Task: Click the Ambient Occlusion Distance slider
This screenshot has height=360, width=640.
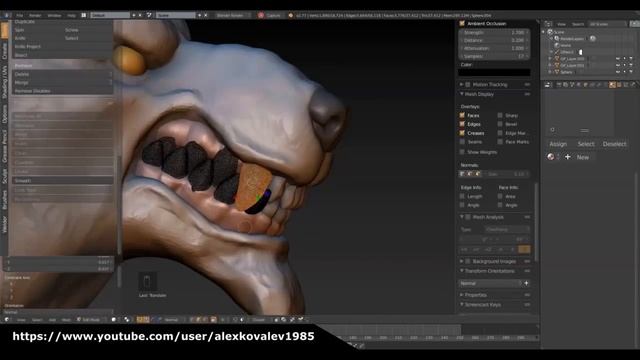Action: pos(494,40)
